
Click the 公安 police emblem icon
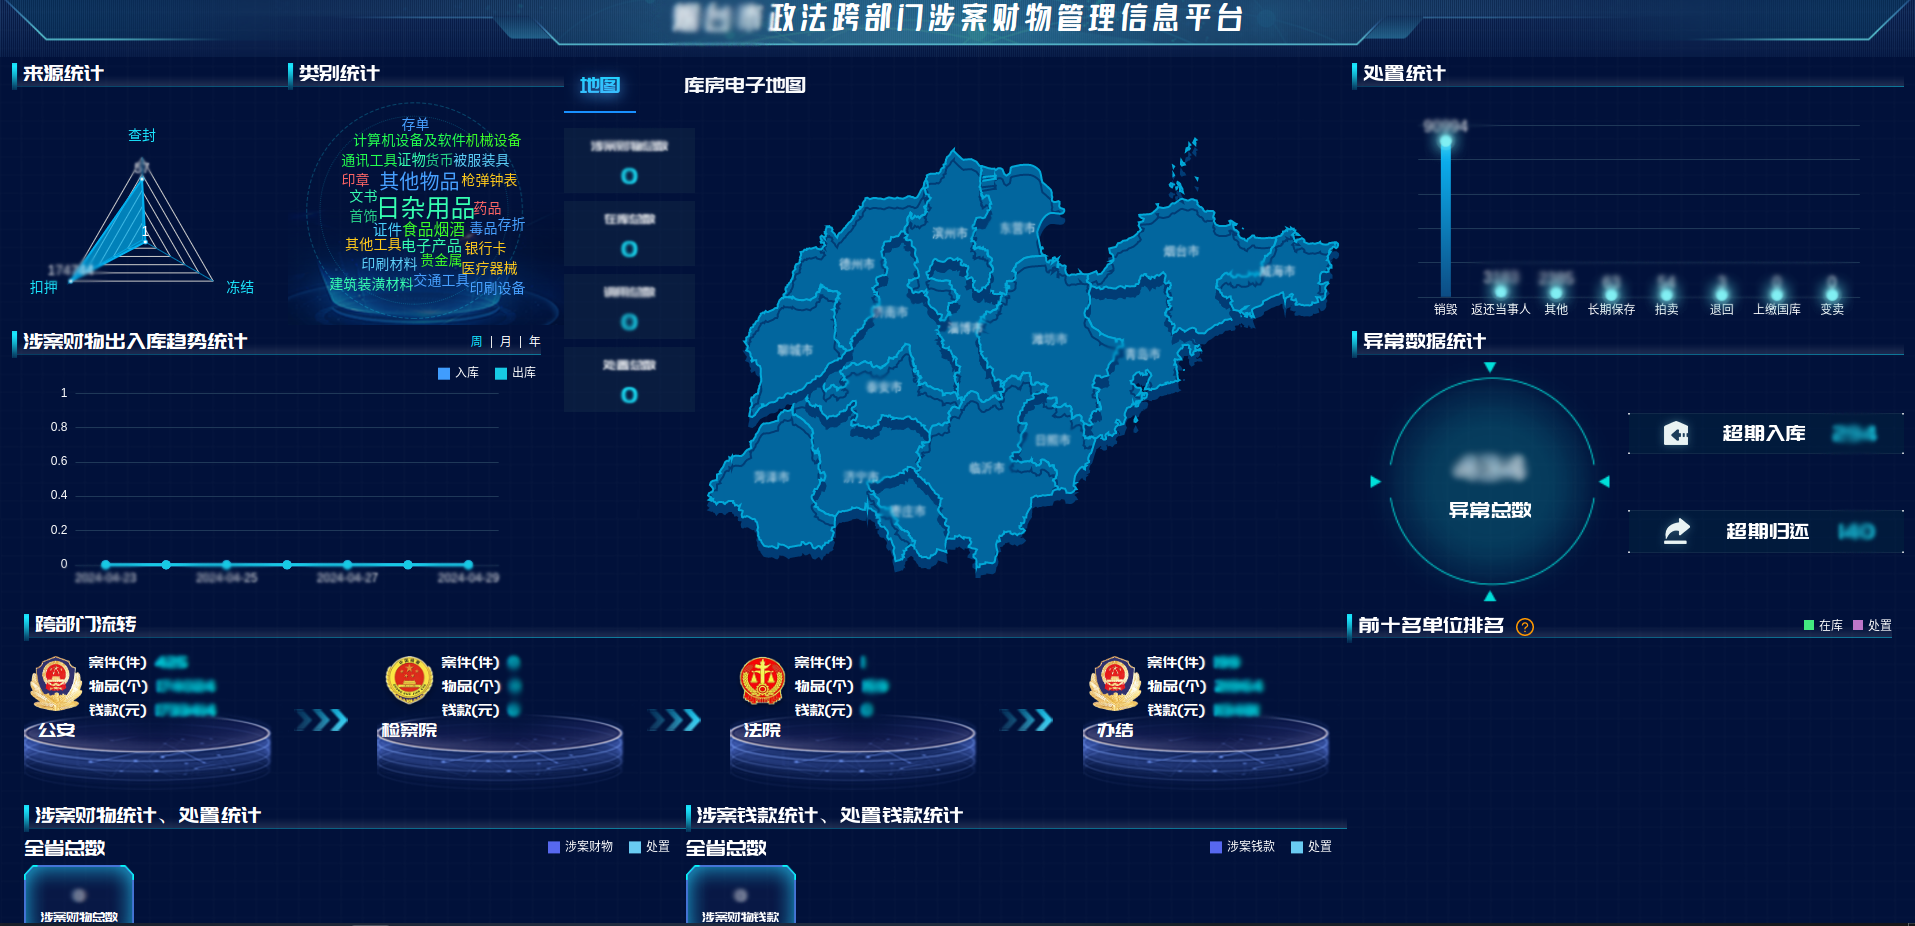click(56, 682)
